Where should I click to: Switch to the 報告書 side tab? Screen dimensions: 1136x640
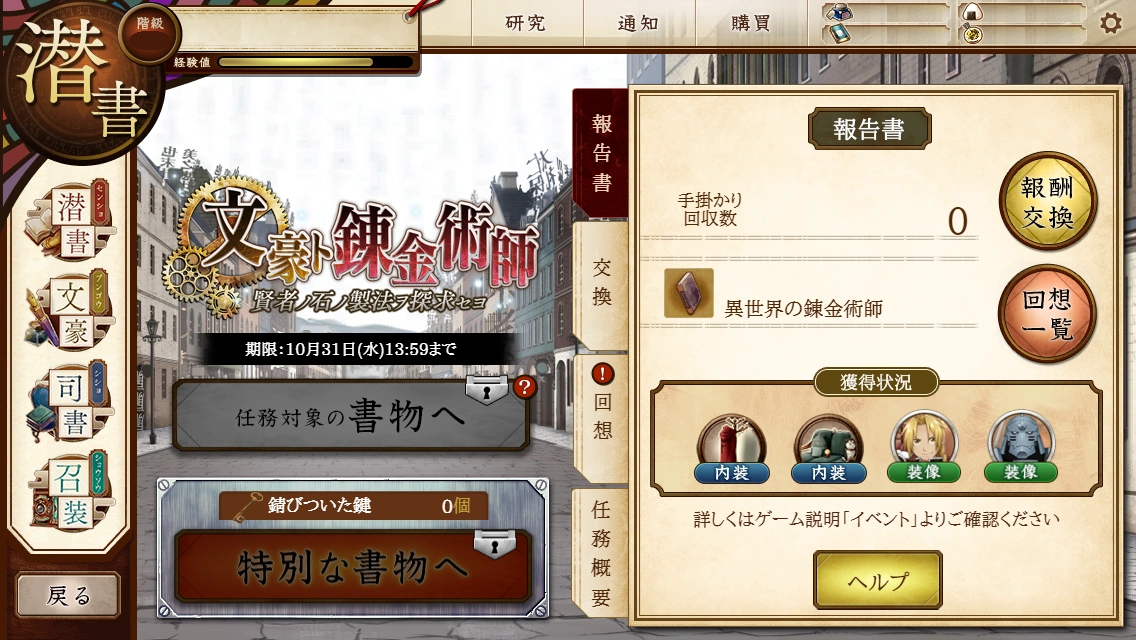point(601,154)
